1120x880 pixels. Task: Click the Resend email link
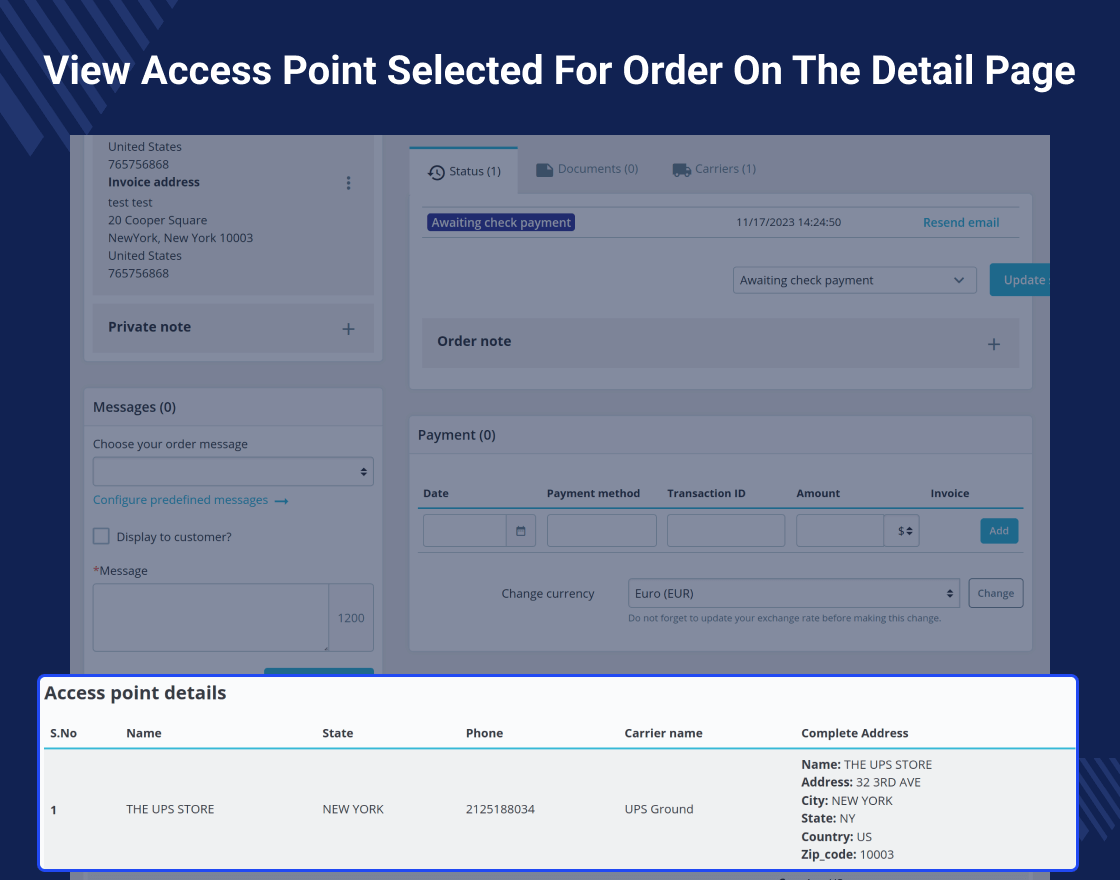(961, 223)
